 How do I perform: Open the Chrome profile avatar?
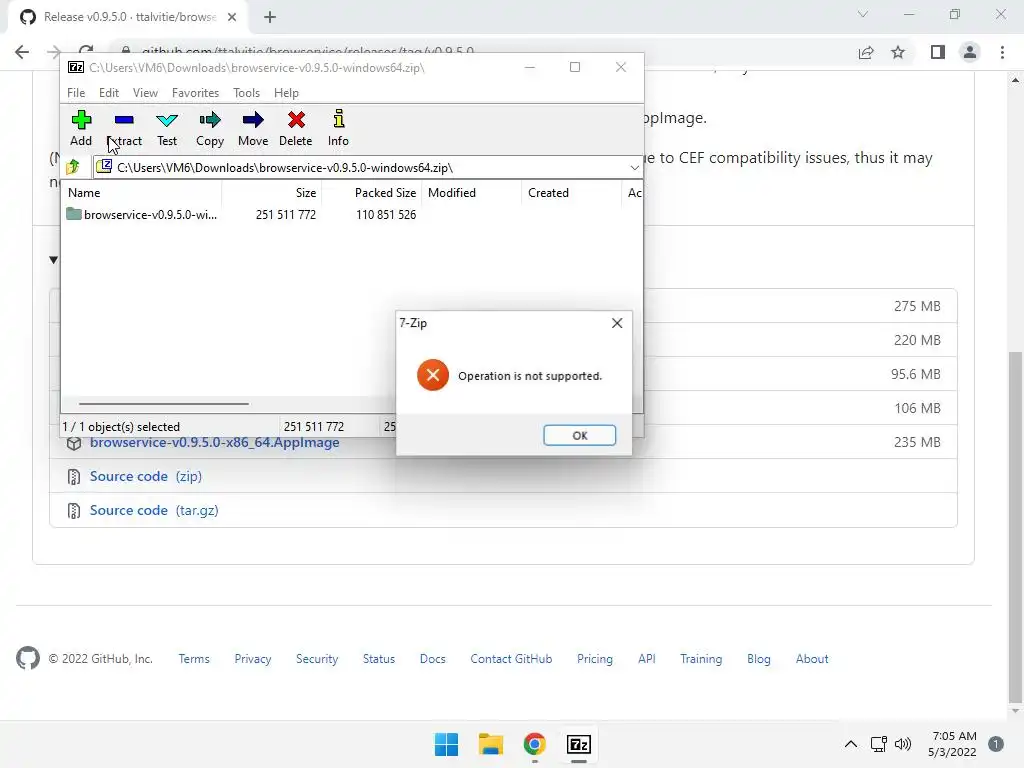click(x=970, y=52)
